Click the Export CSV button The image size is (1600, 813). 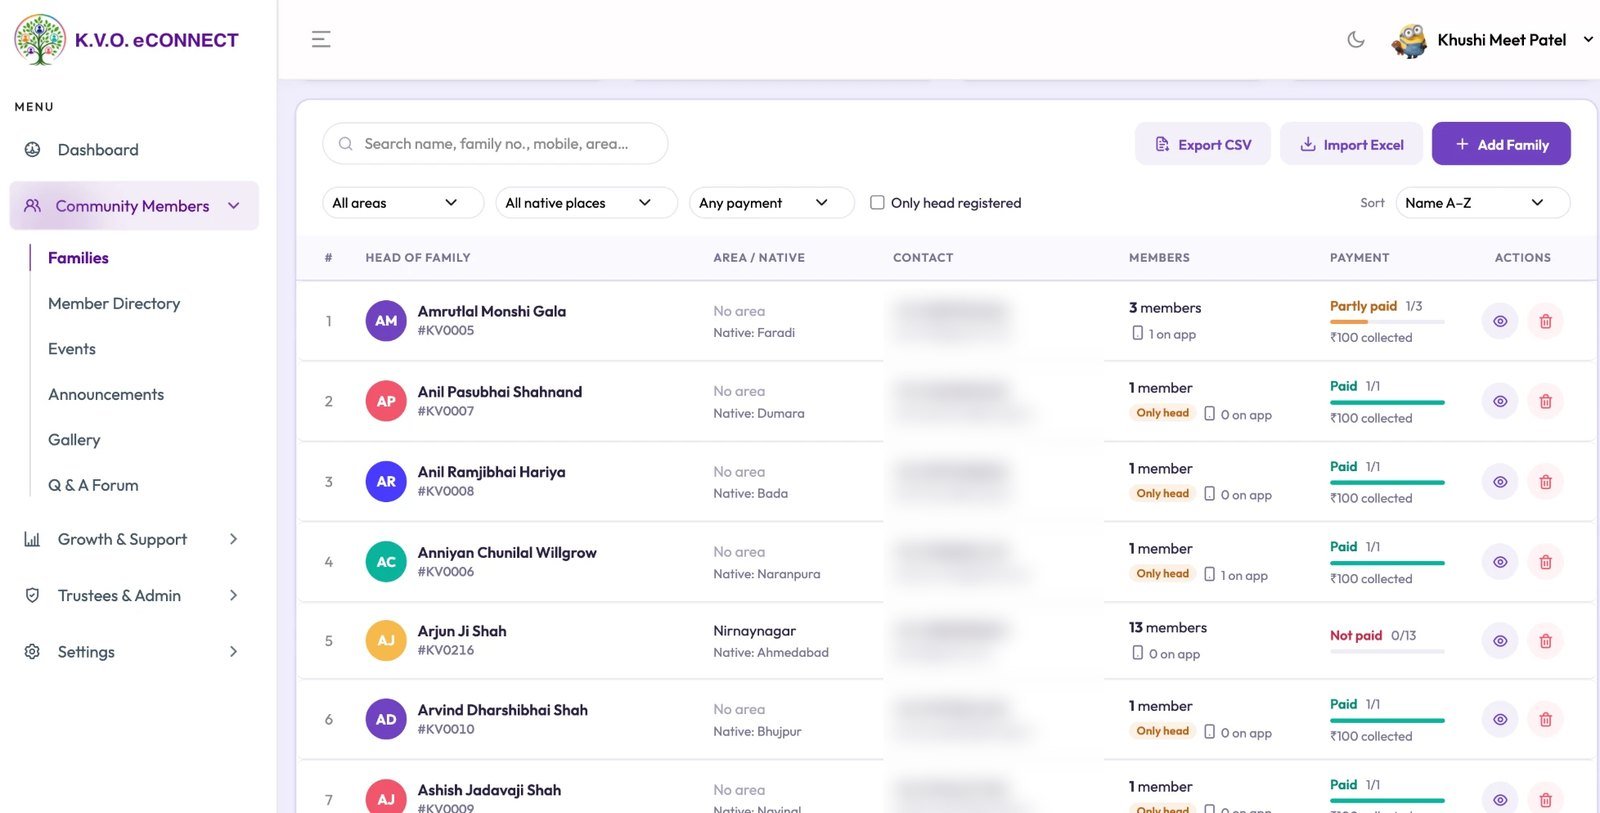point(1203,144)
